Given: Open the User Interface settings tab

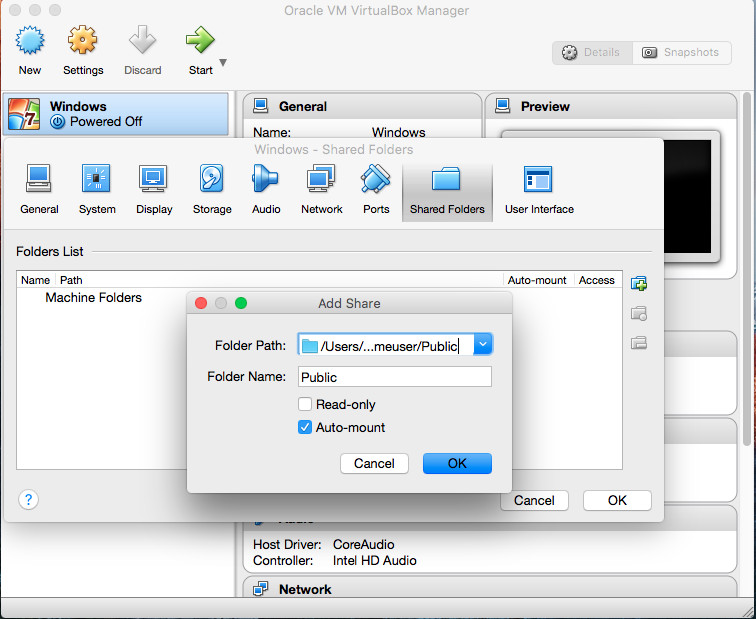Looking at the screenshot, I should point(539,190).
